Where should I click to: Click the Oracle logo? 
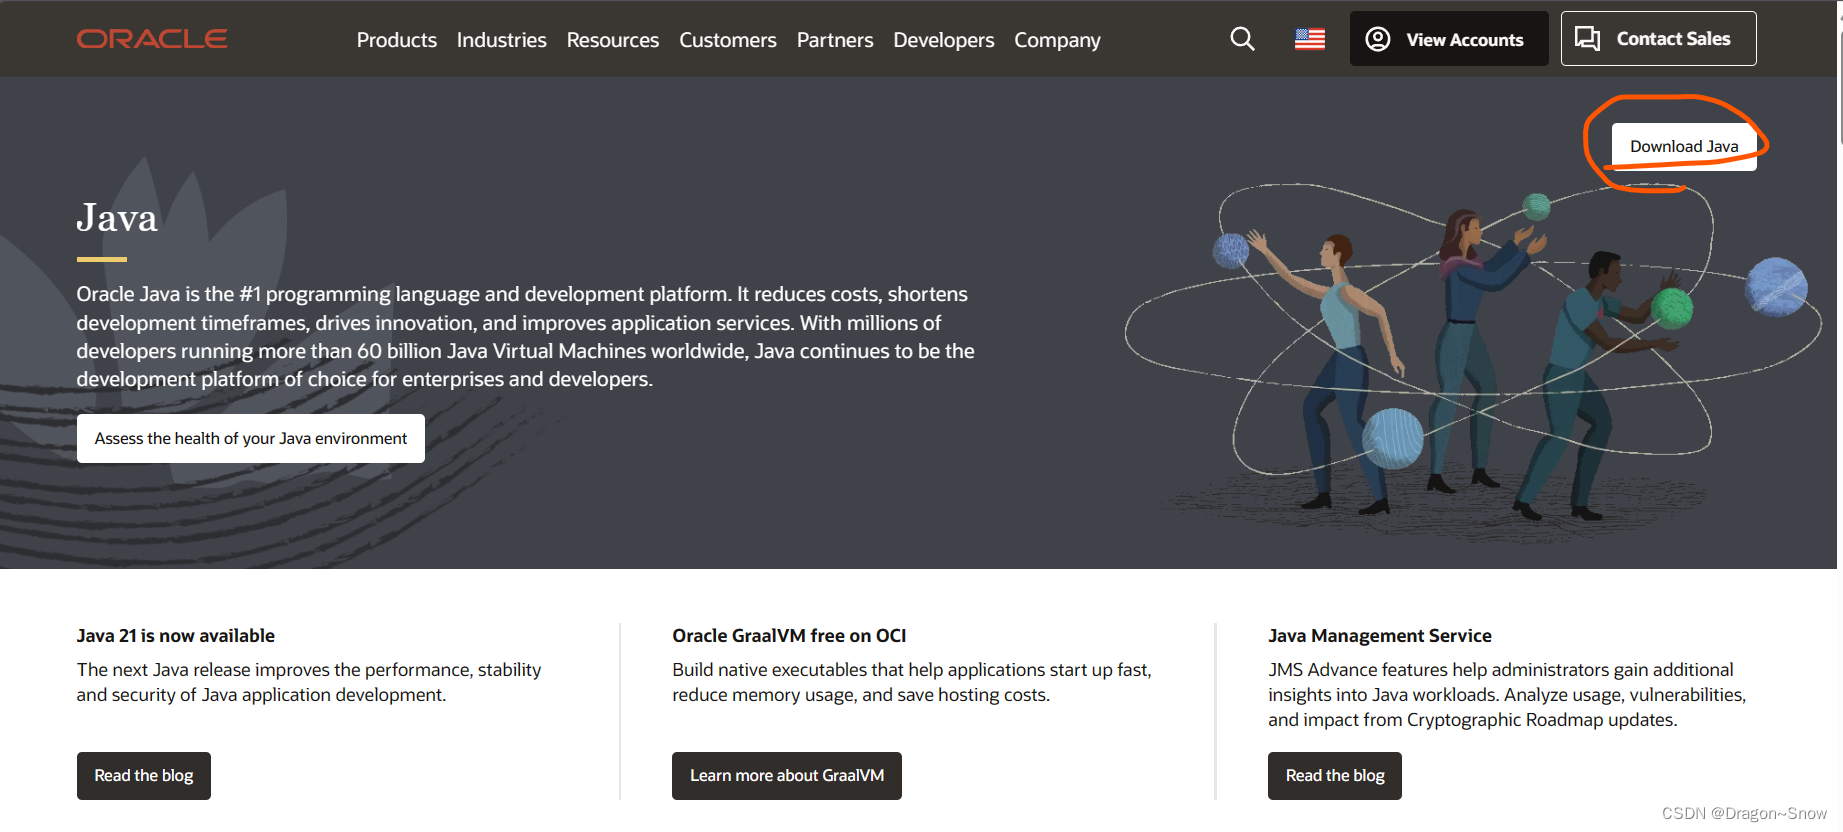(x=152, y=39)
